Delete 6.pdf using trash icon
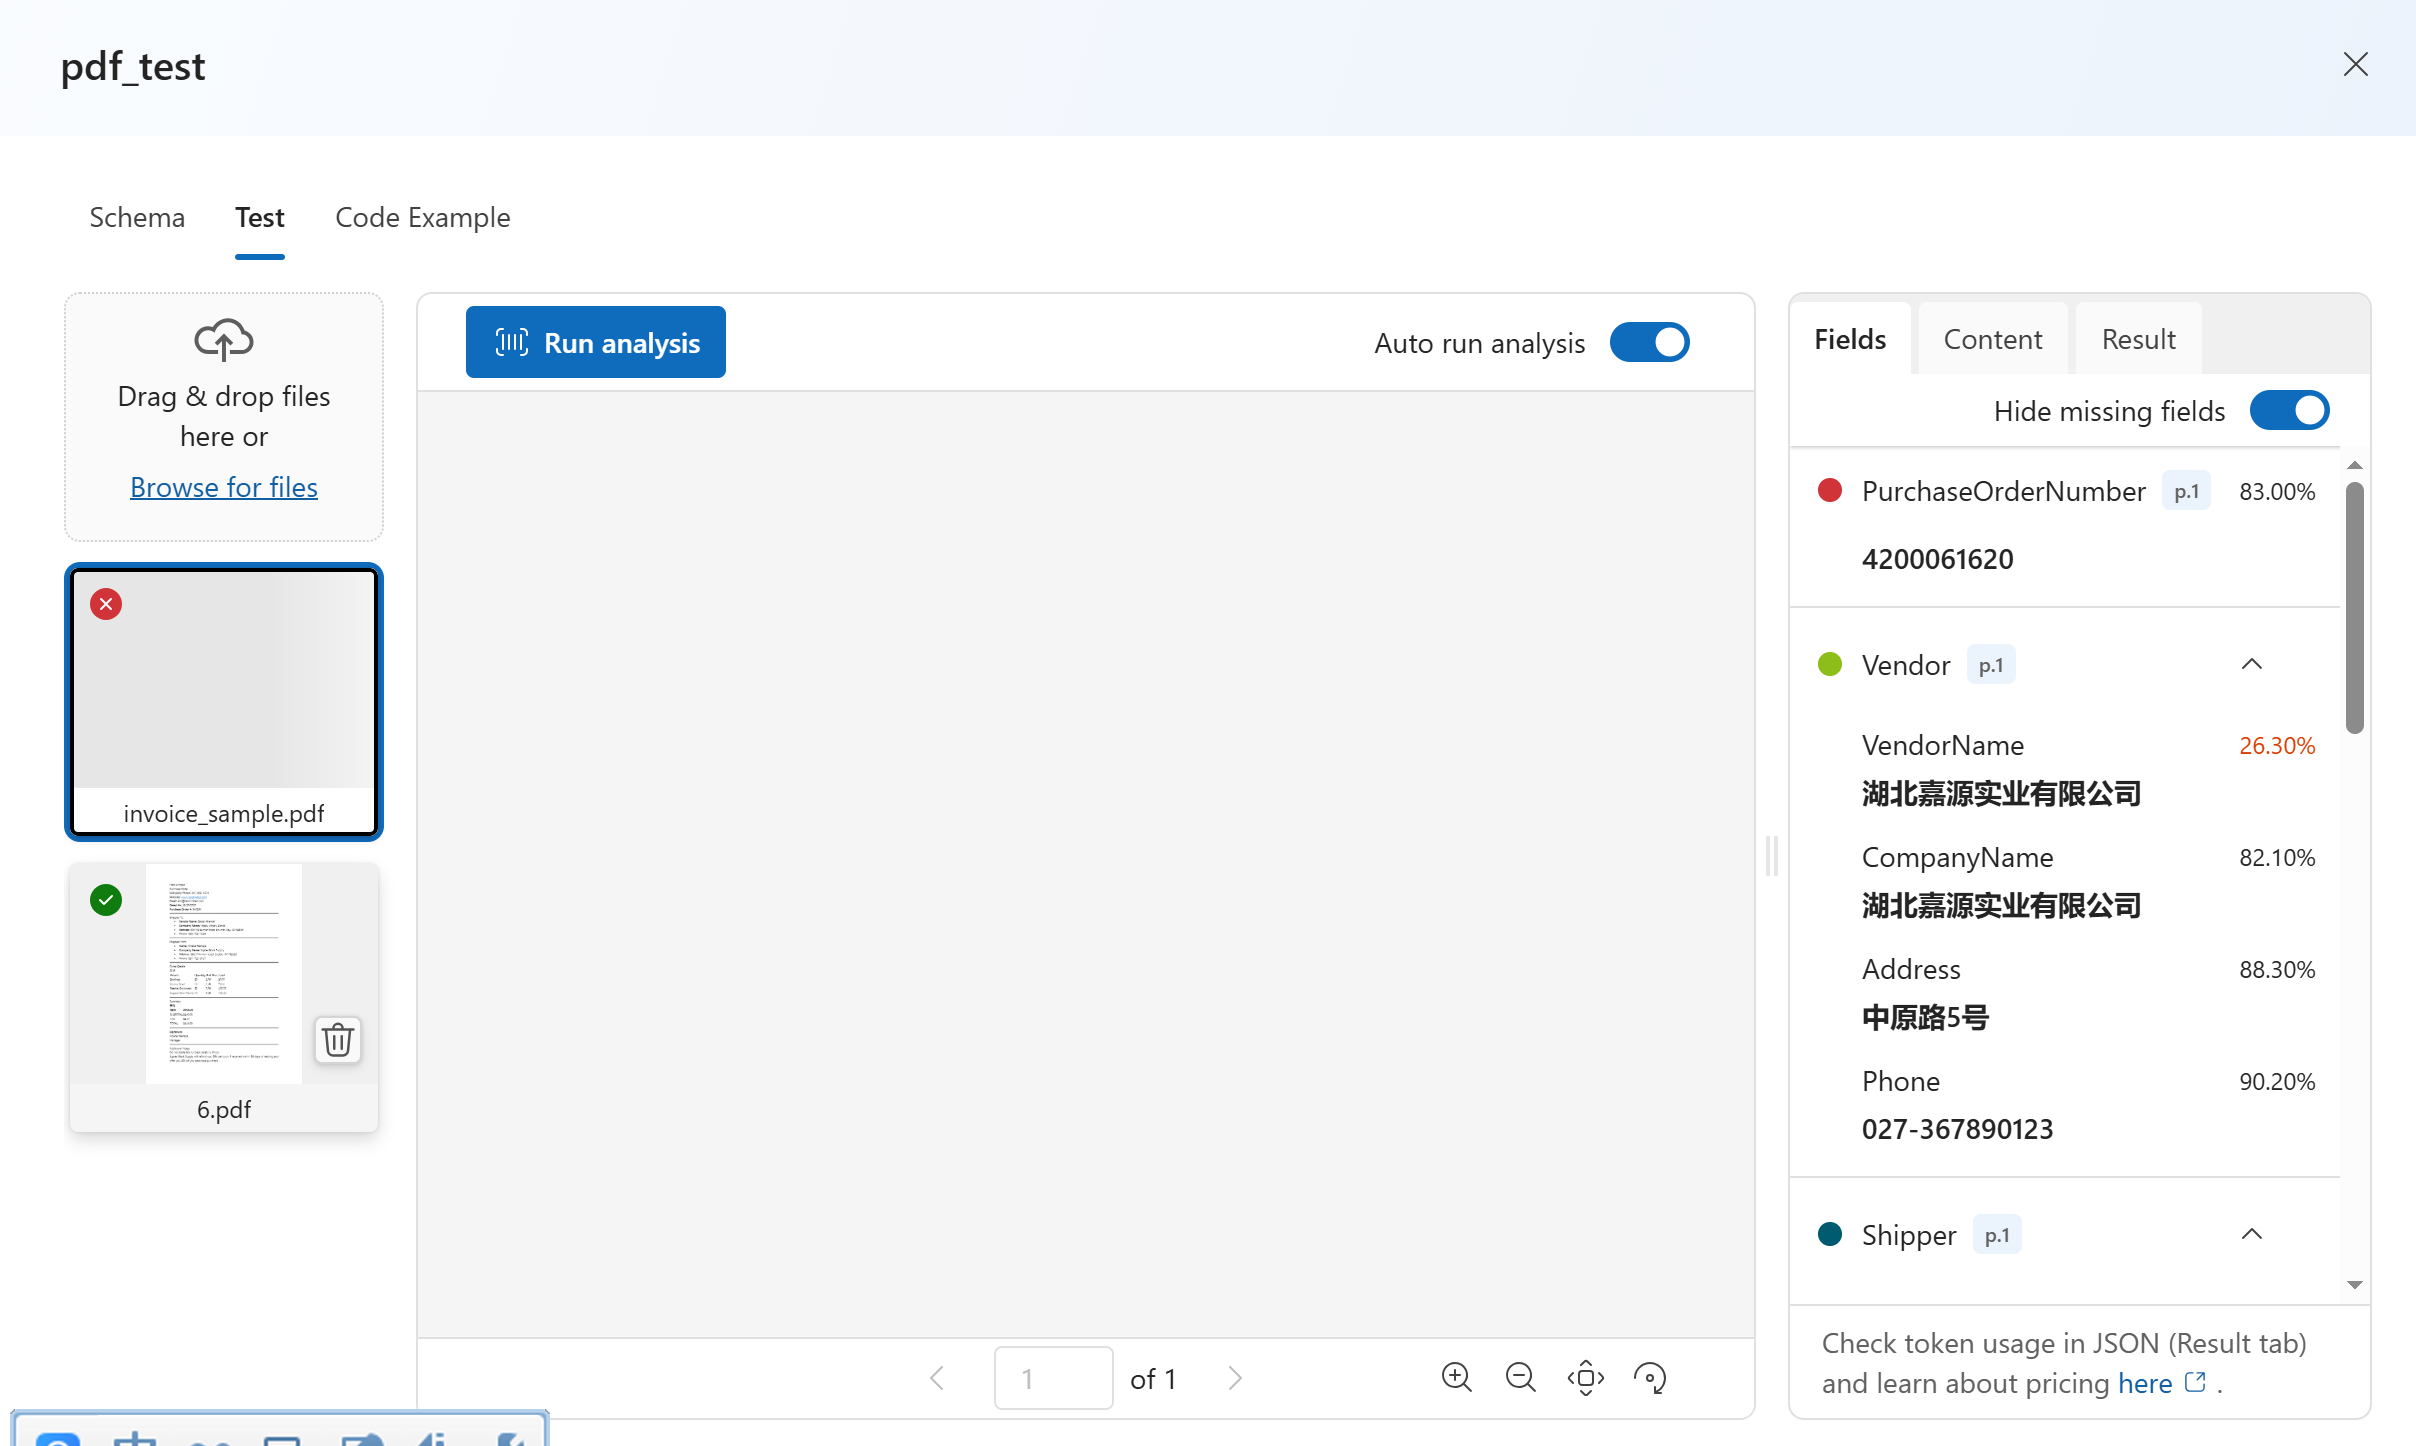Viewport: 2416px width, 1446px height. (338, 1040)
